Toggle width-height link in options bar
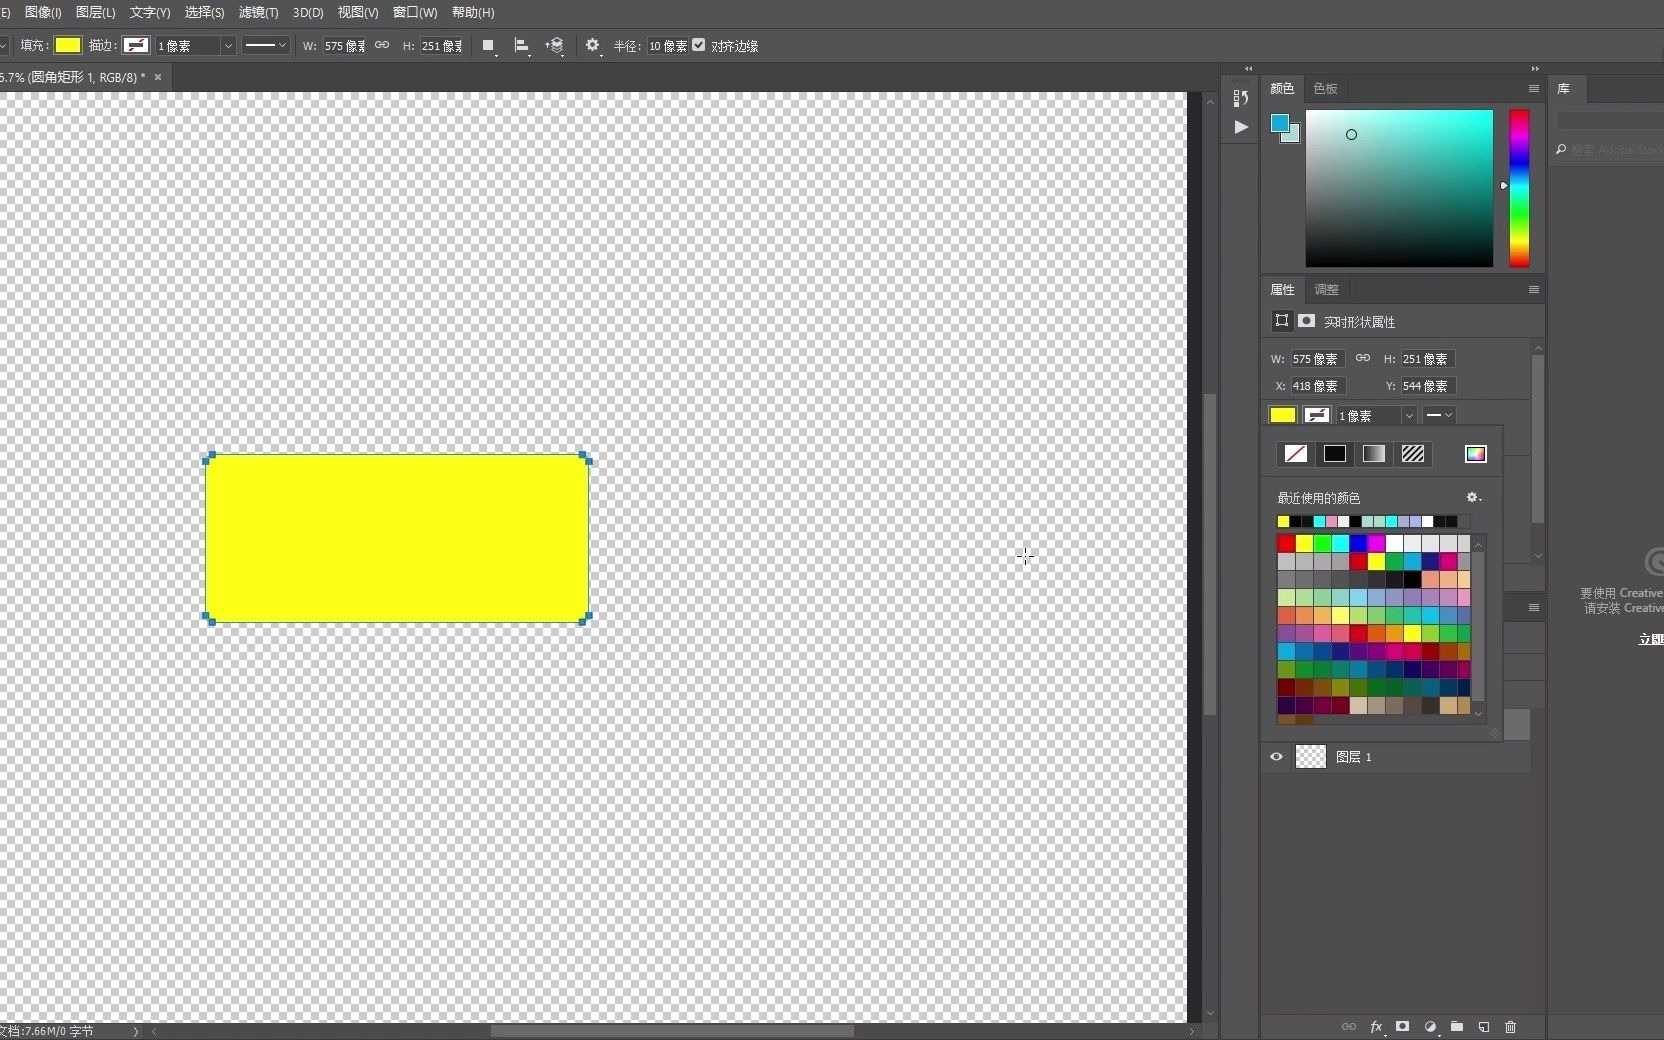Viewport: 1664px width, 1040px height. coord(382,45)
